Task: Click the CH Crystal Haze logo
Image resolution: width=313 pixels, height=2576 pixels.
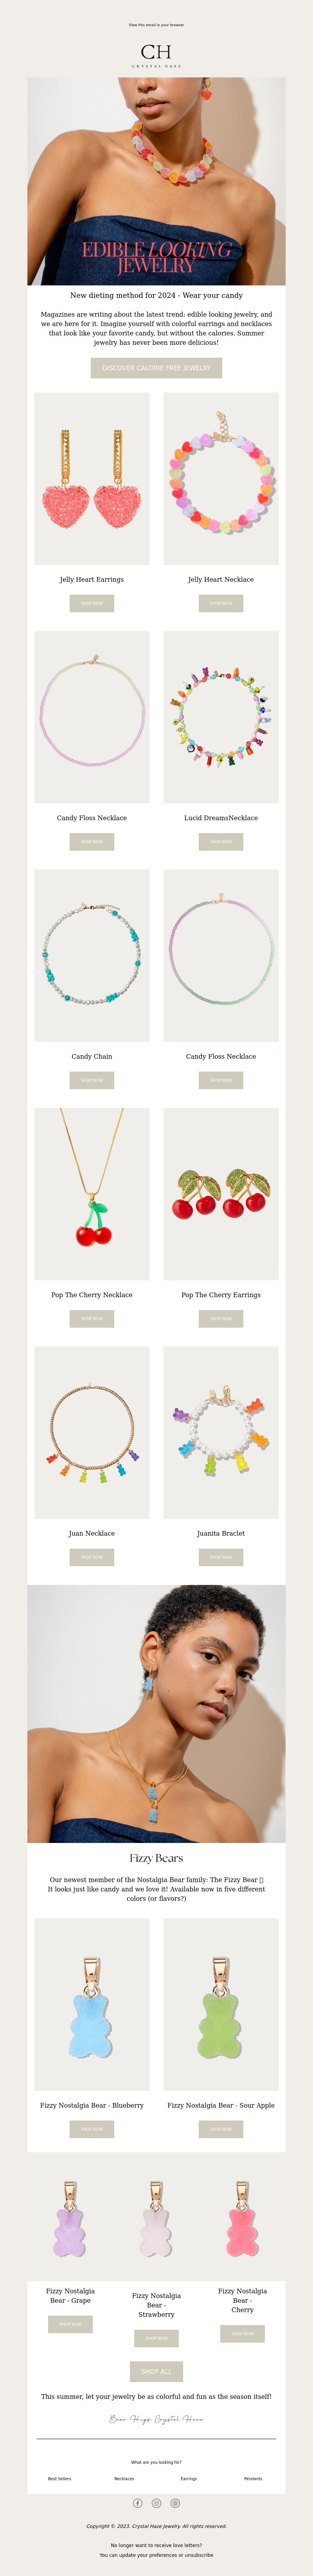Action: pos(156,55)
